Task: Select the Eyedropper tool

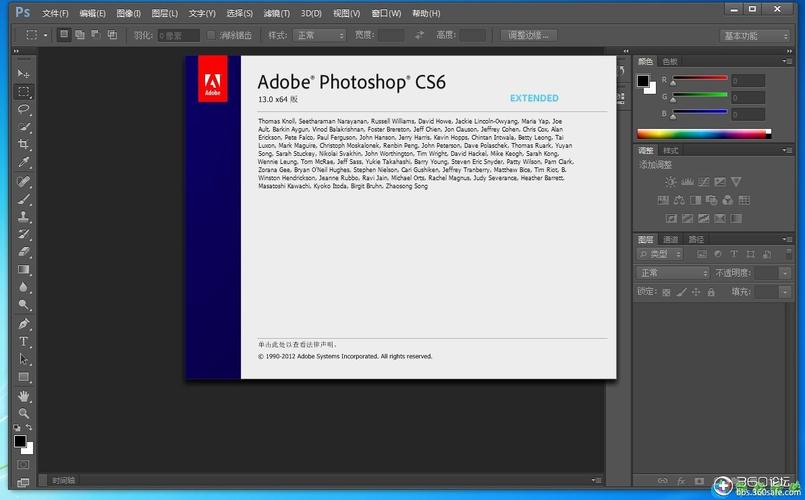Action: click(23, 163)
